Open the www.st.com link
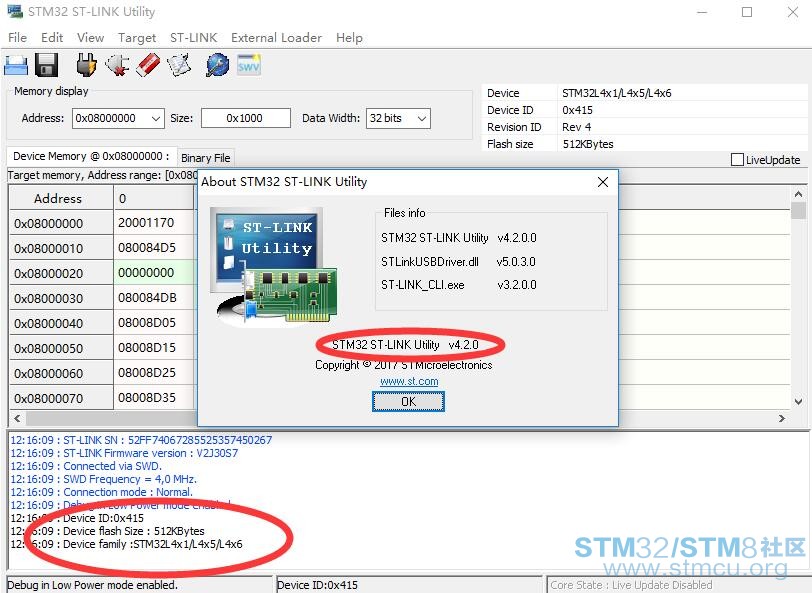Image resolution: width=812 pixels, height=593 pixels. (x=409, y=381)
